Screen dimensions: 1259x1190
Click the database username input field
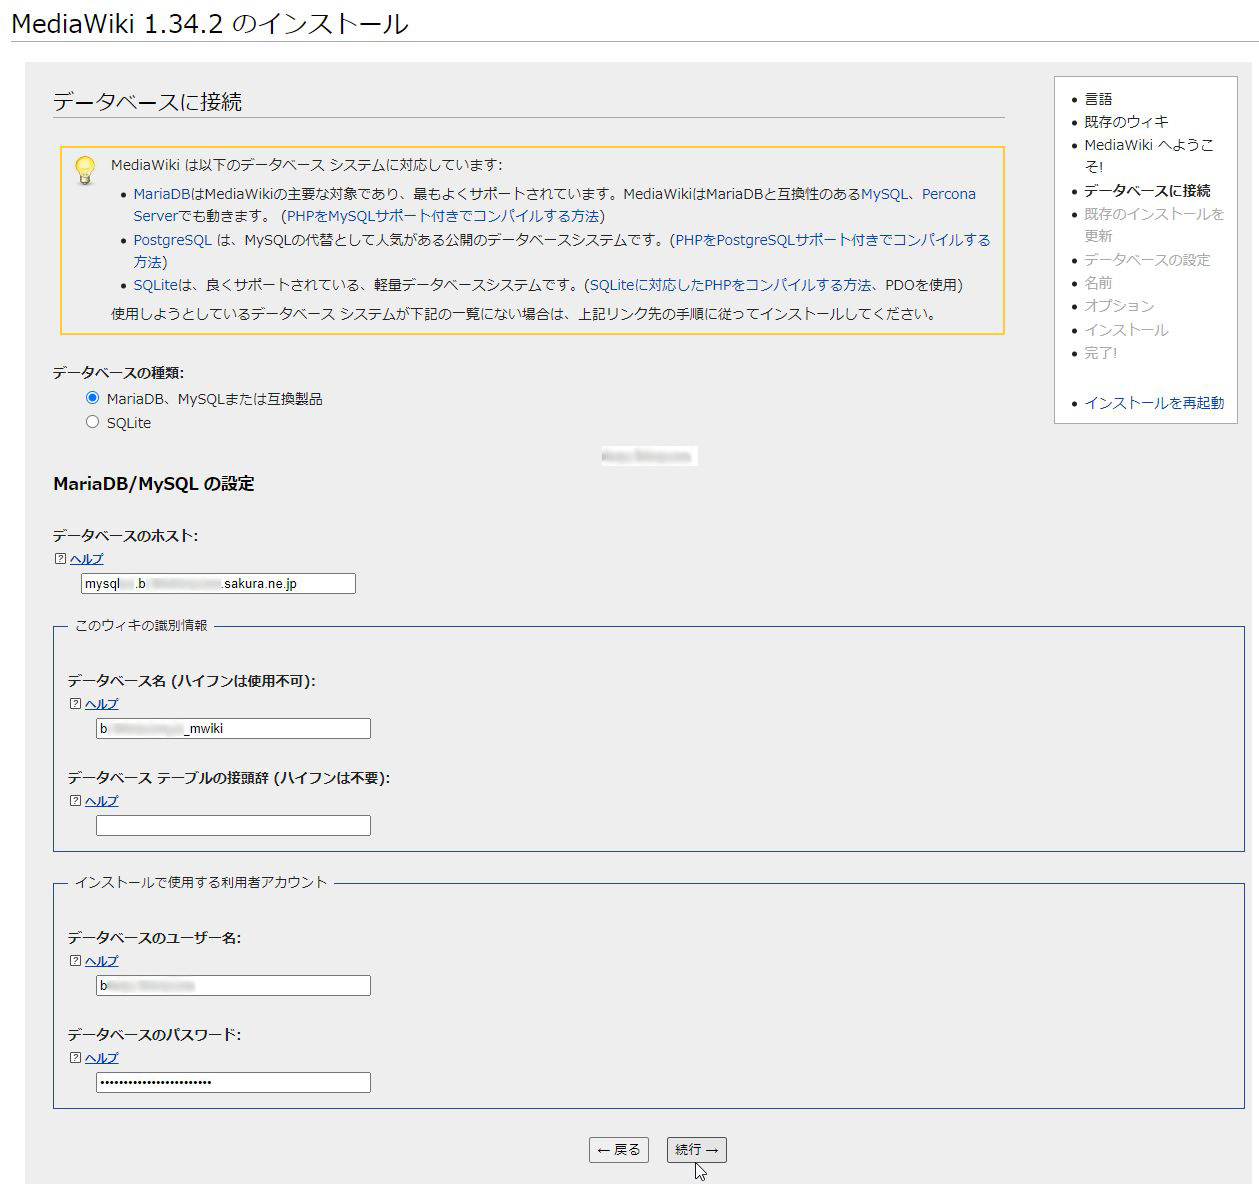click(233, 986)
